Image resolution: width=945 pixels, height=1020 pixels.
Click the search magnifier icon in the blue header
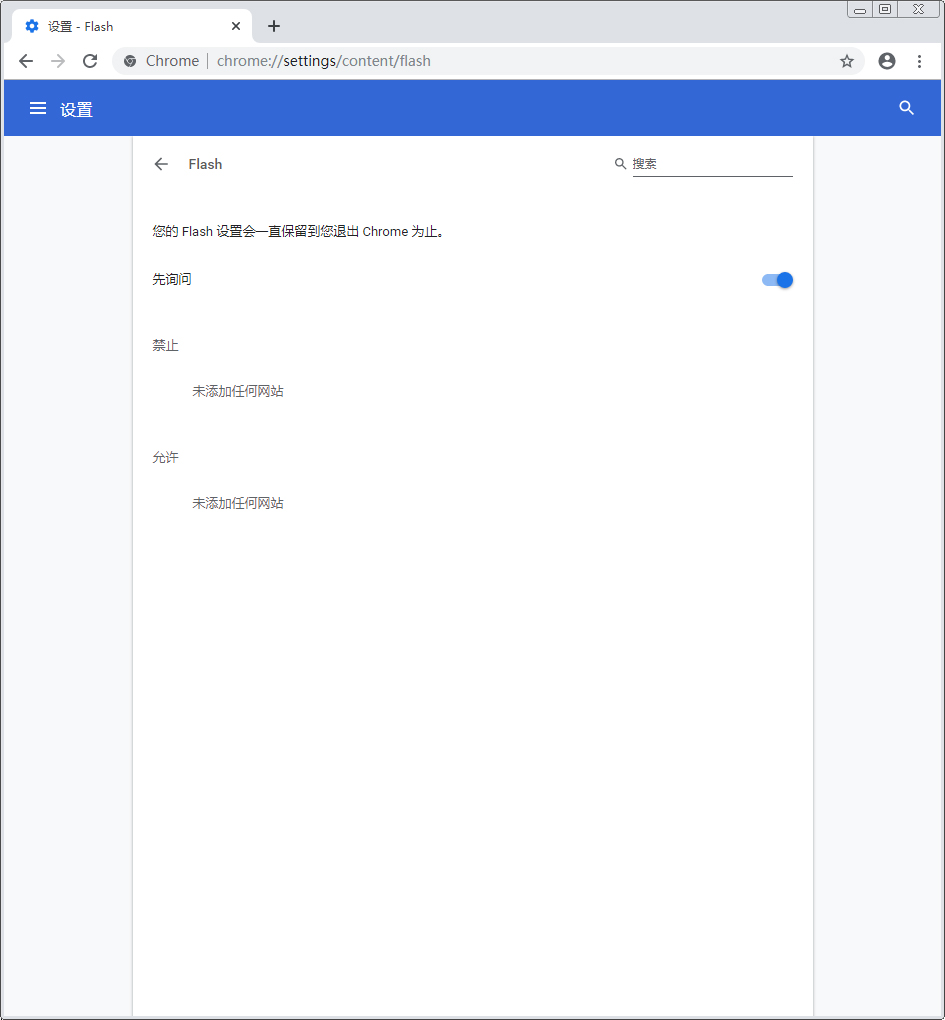(x=906, y=108)
